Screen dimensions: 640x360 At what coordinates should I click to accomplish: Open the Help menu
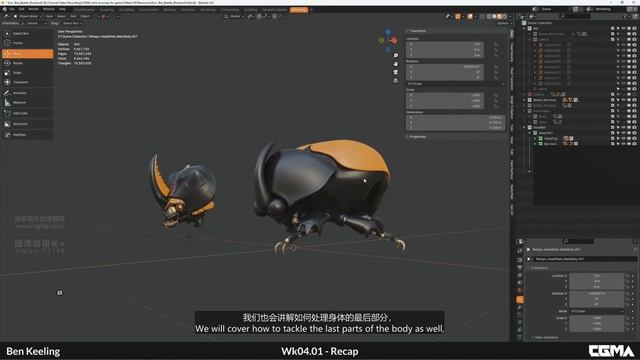pos(62,9)
